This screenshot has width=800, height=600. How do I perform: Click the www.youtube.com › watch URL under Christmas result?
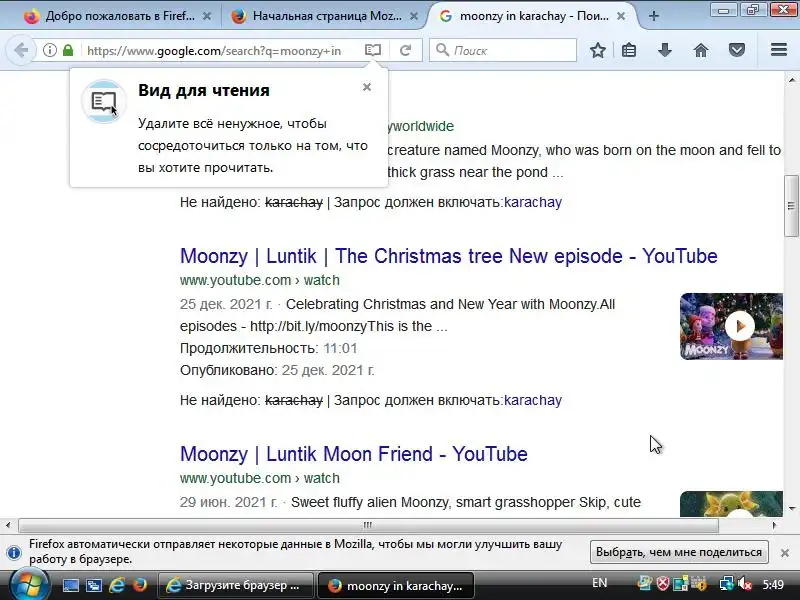260,280
